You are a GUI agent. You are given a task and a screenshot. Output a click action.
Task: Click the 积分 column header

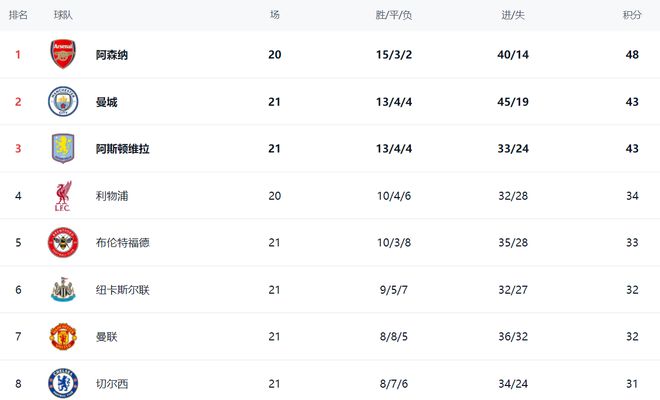pos(632,16)
